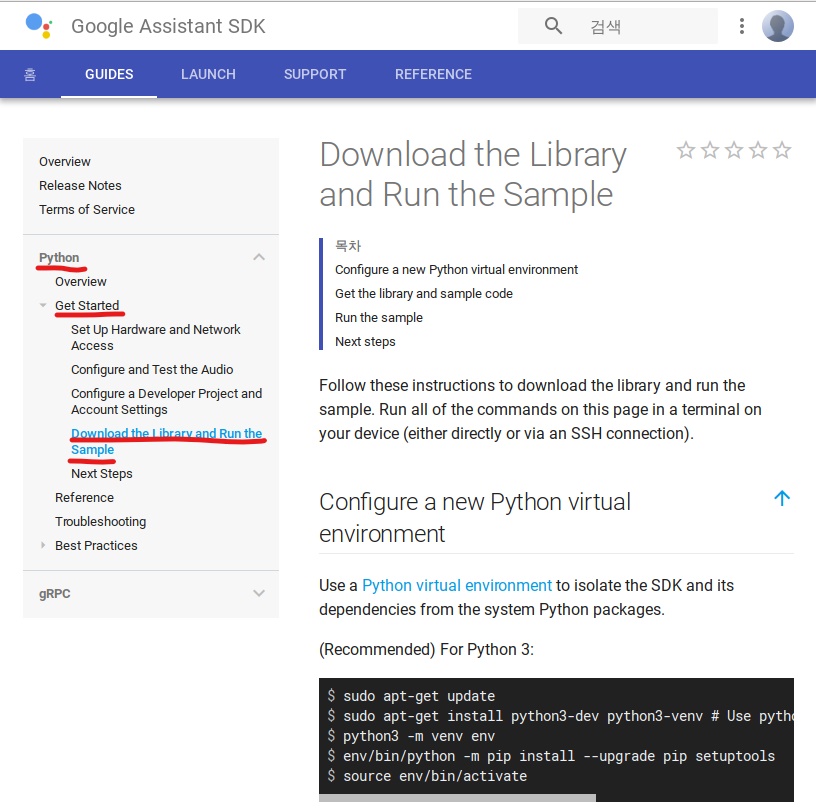The width and height of the screenshot is (816, 810).
Task: Select Download the Library and Run the Sample
Action: [x=167, y=441]
